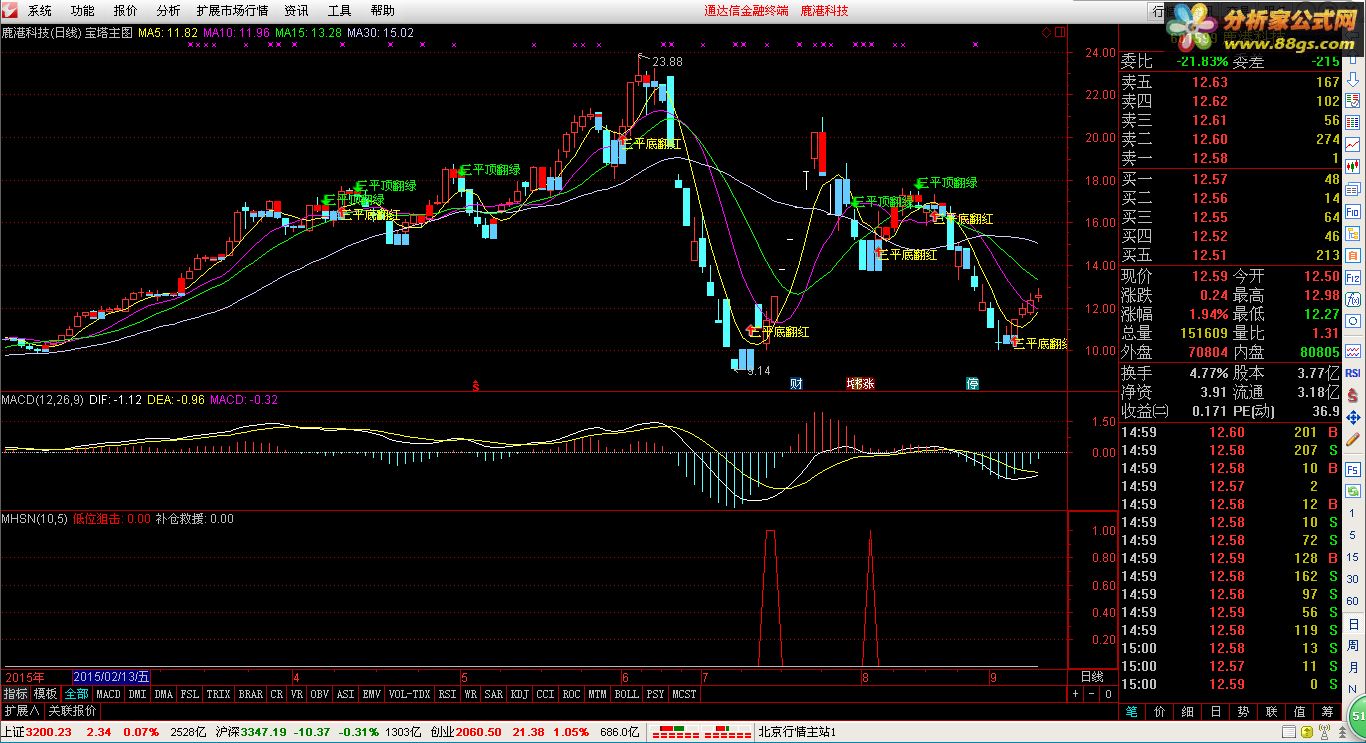The width and height of the screenshot is (1366, 743).
Task: Click the 停 marker below the chart
Action: 972,383
